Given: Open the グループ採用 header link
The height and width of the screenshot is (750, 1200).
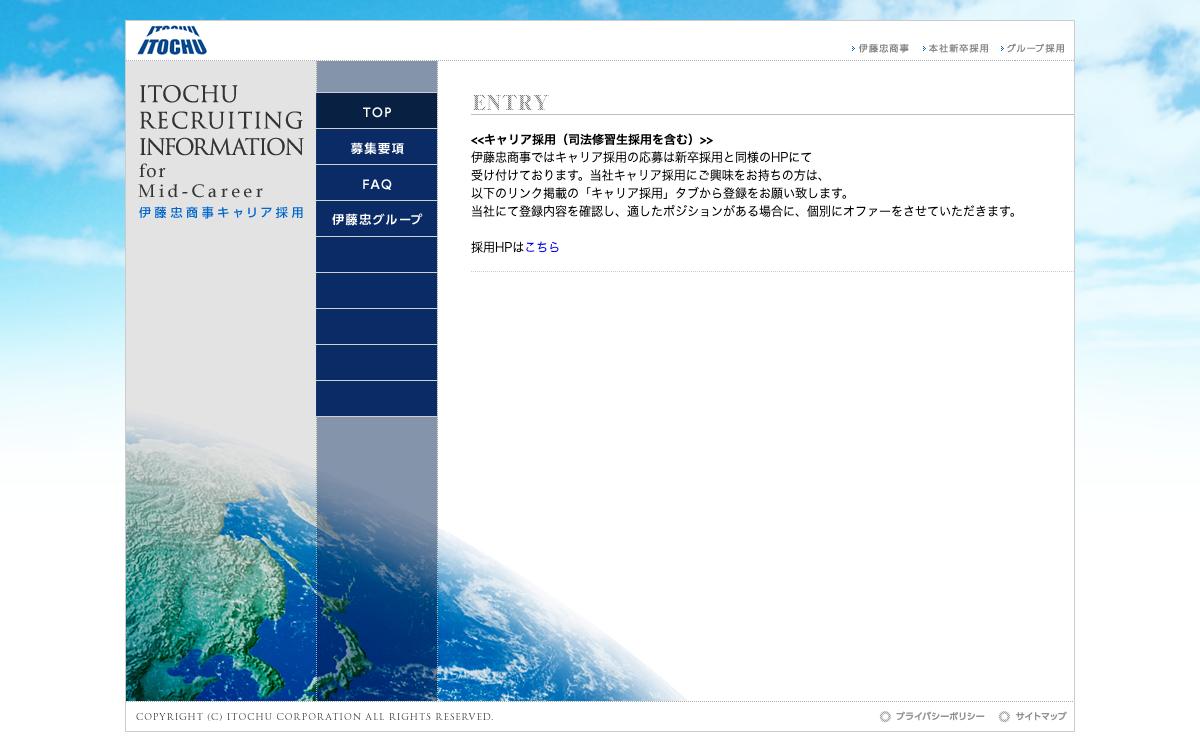Looking at the screenshot, I should point(1034,48).
